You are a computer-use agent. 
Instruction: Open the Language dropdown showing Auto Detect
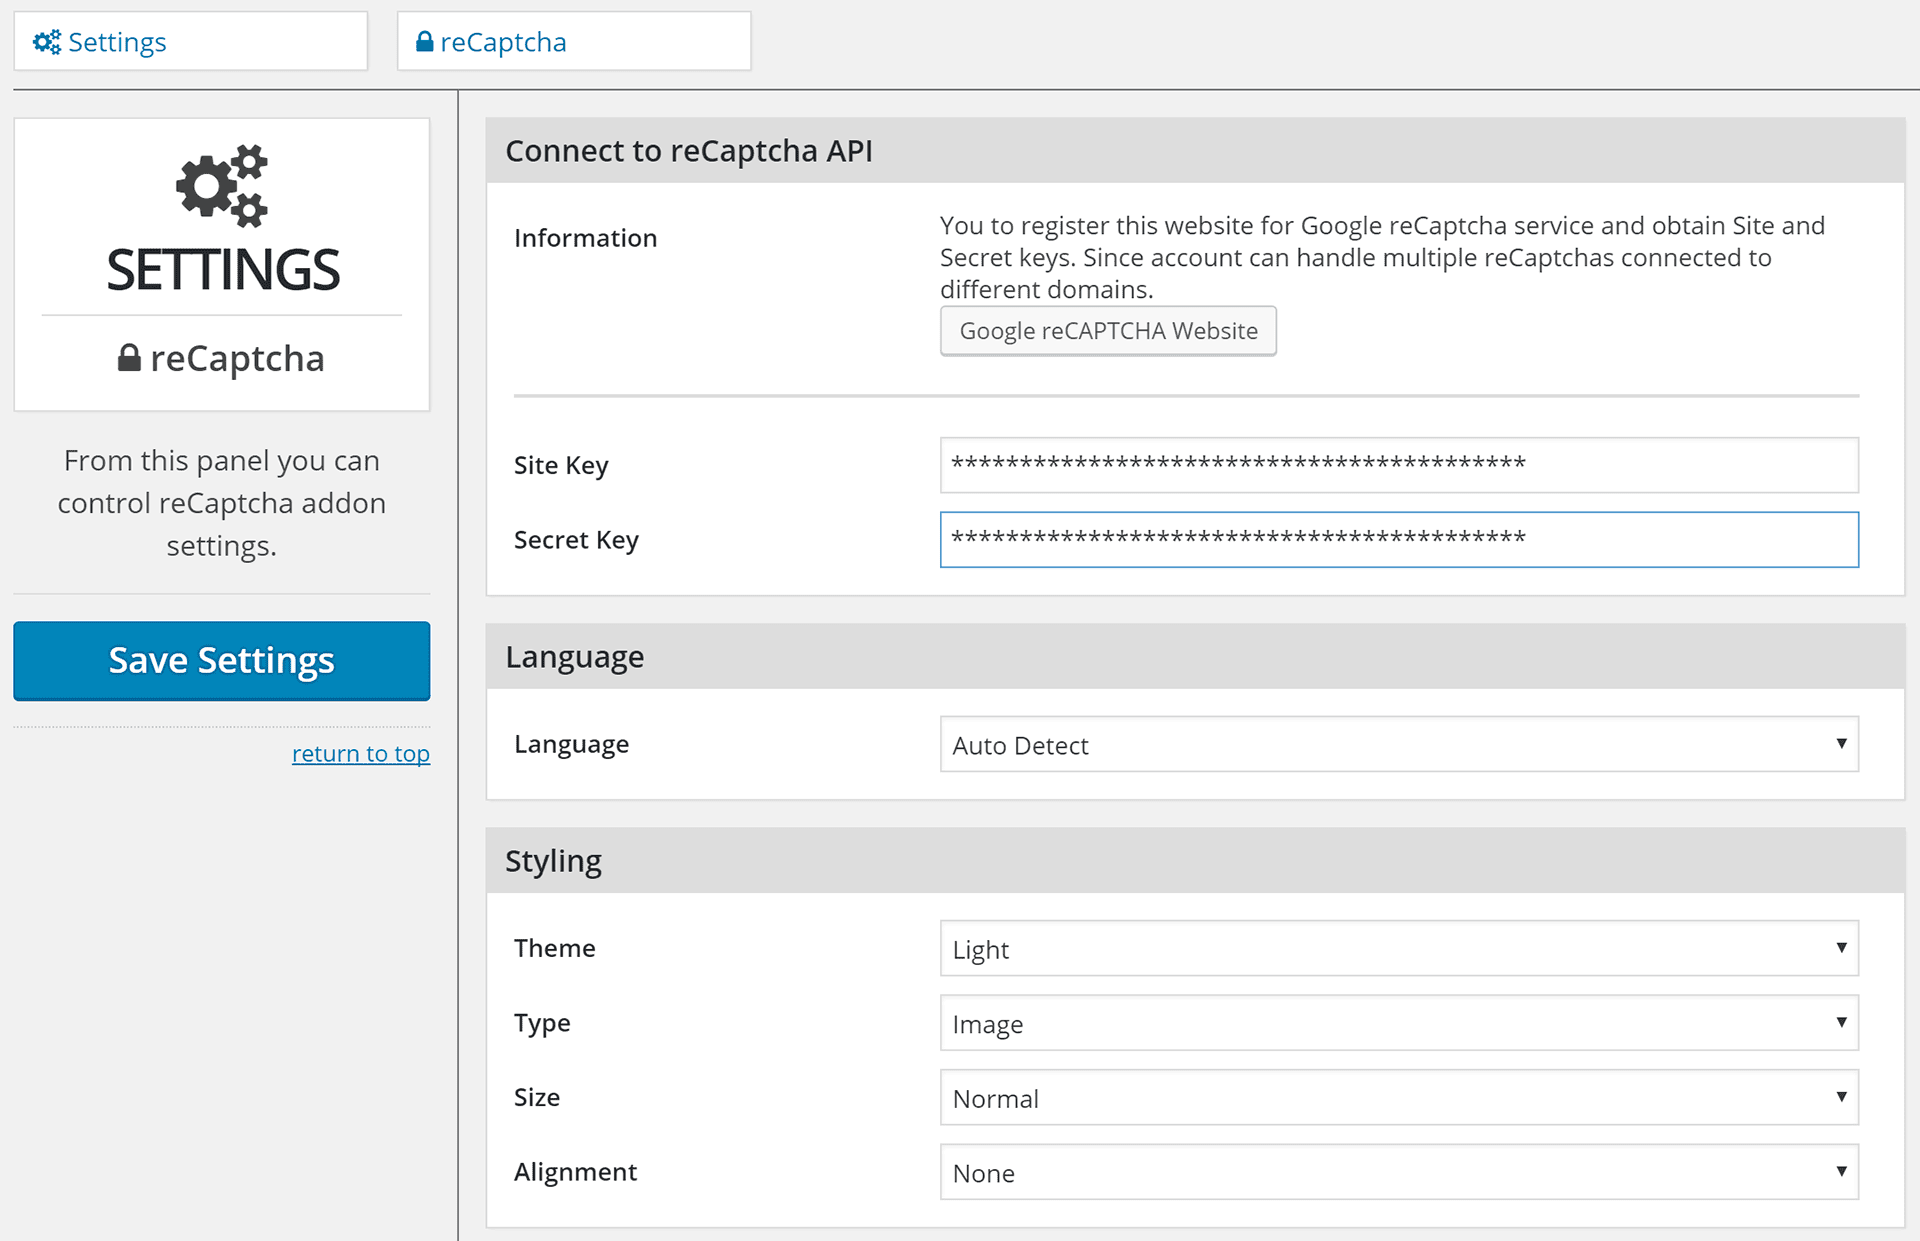coord(1399,744)
